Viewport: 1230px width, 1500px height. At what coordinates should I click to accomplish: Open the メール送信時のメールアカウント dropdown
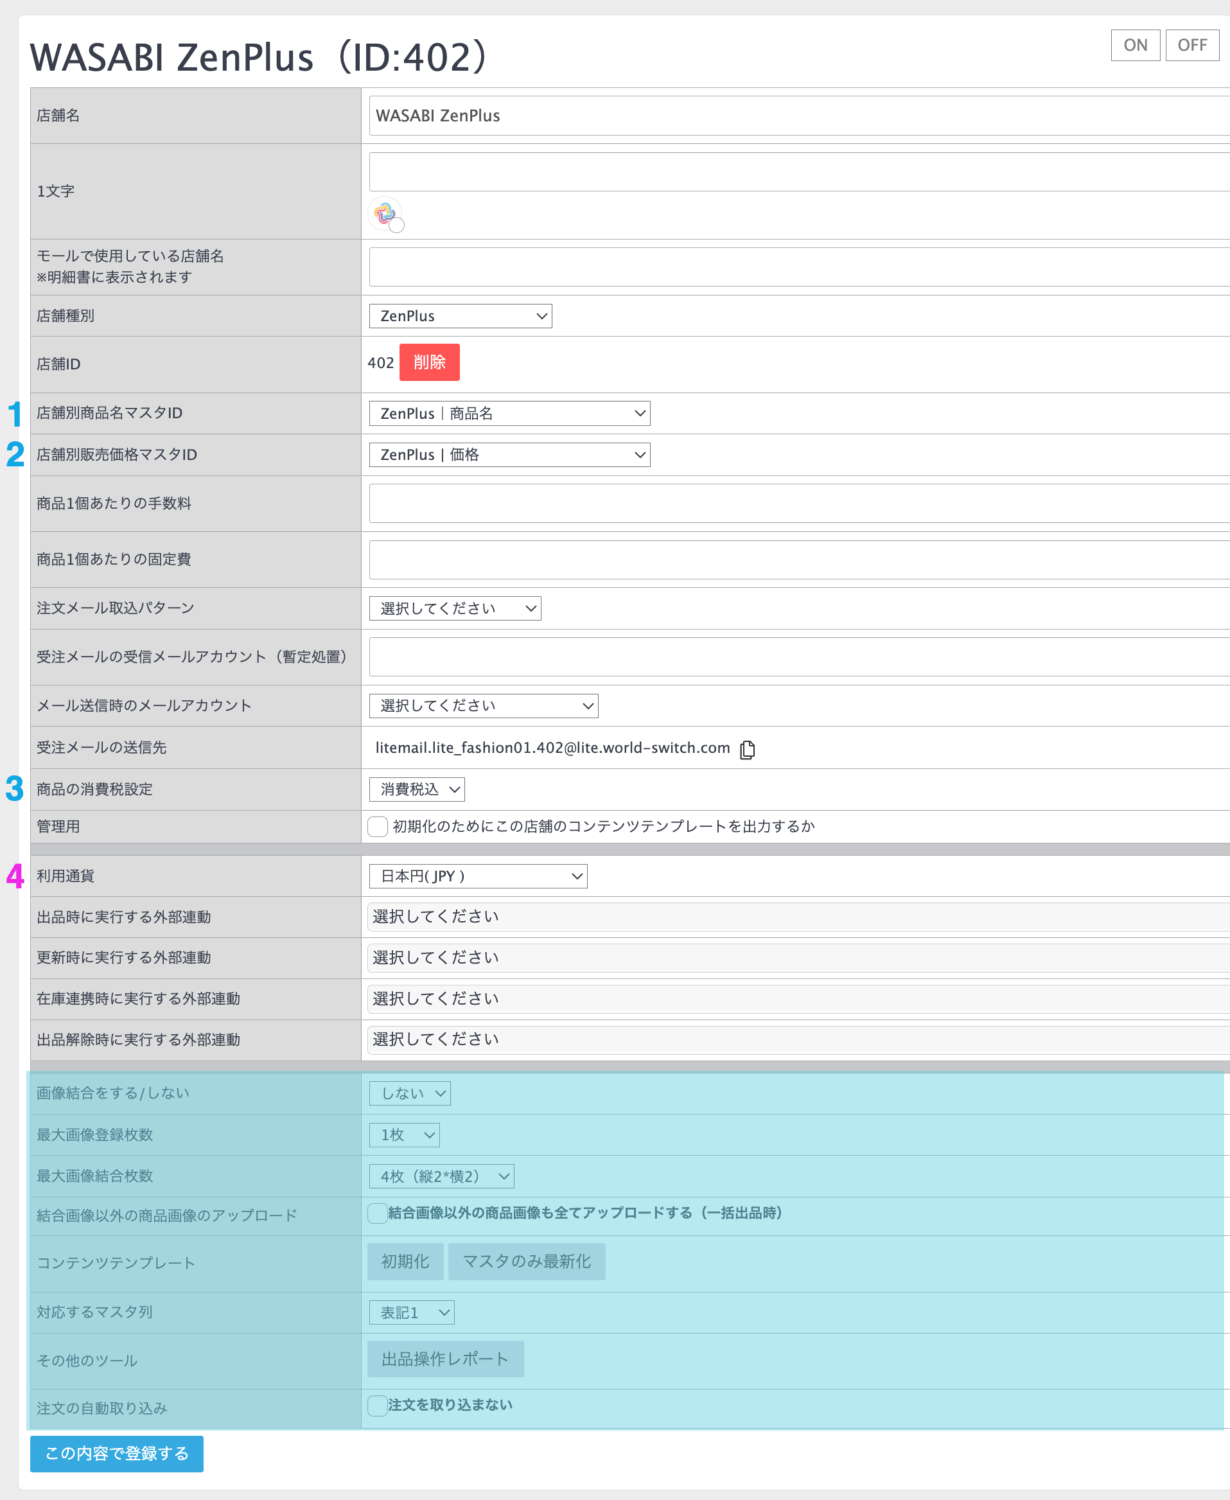point(483,706)
